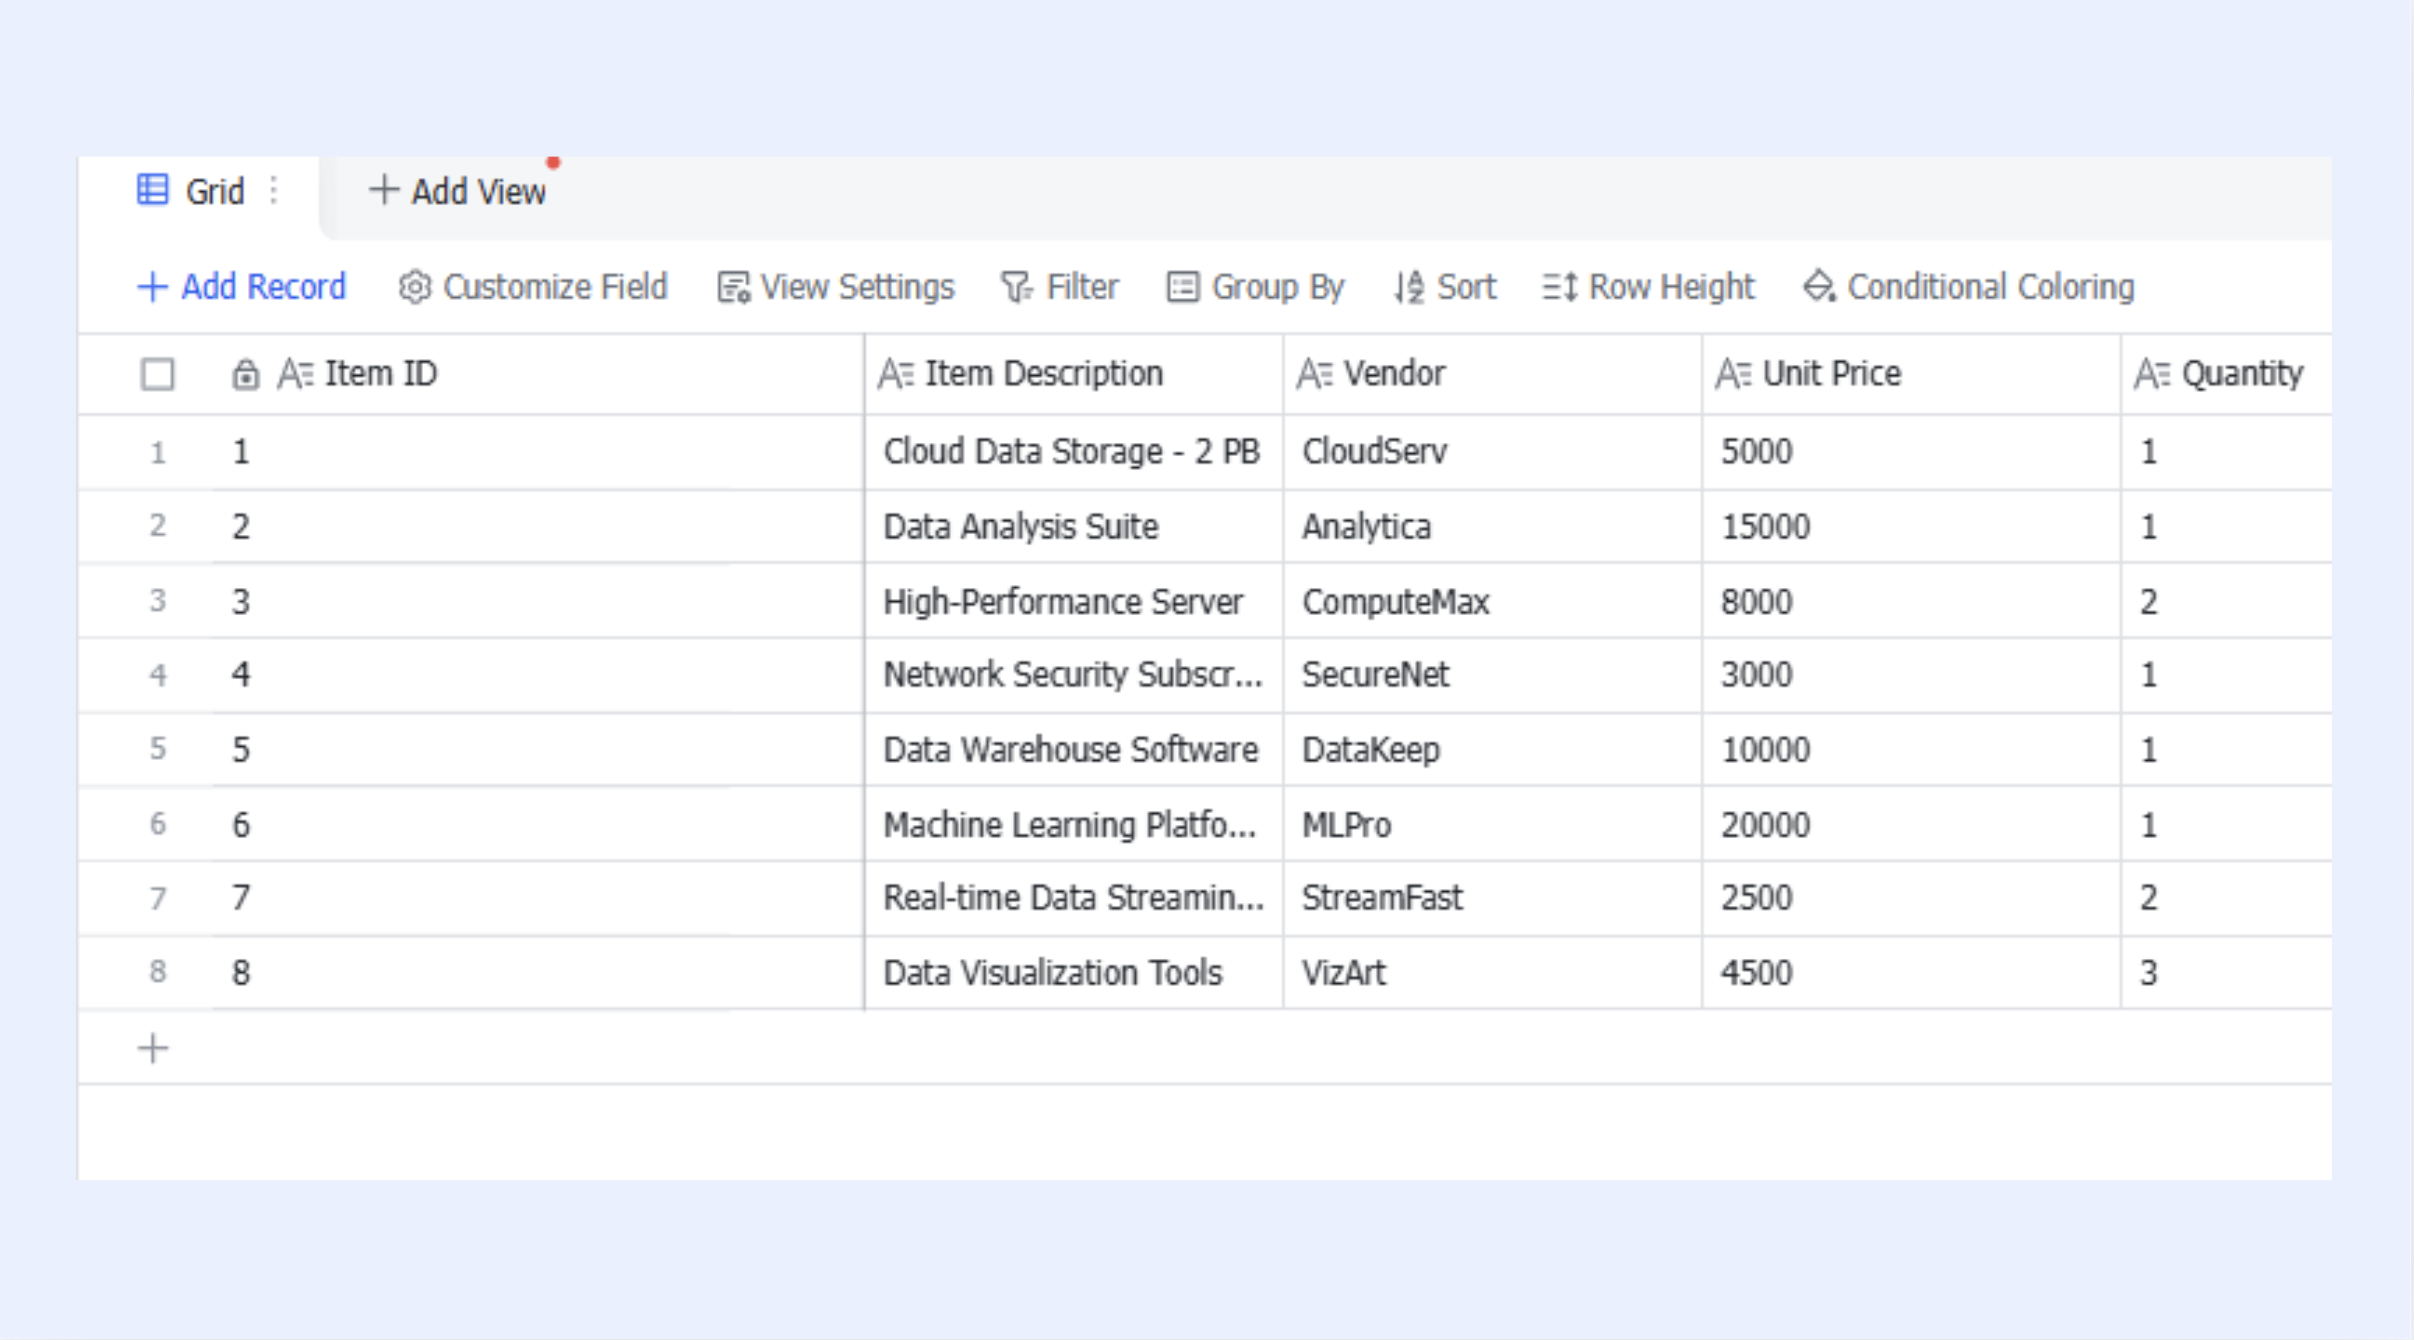The height and width of the screenshot is (1340, 2414).
Task: Select the 'DataKeep' vendor cell
Action: coord(1493,750)
